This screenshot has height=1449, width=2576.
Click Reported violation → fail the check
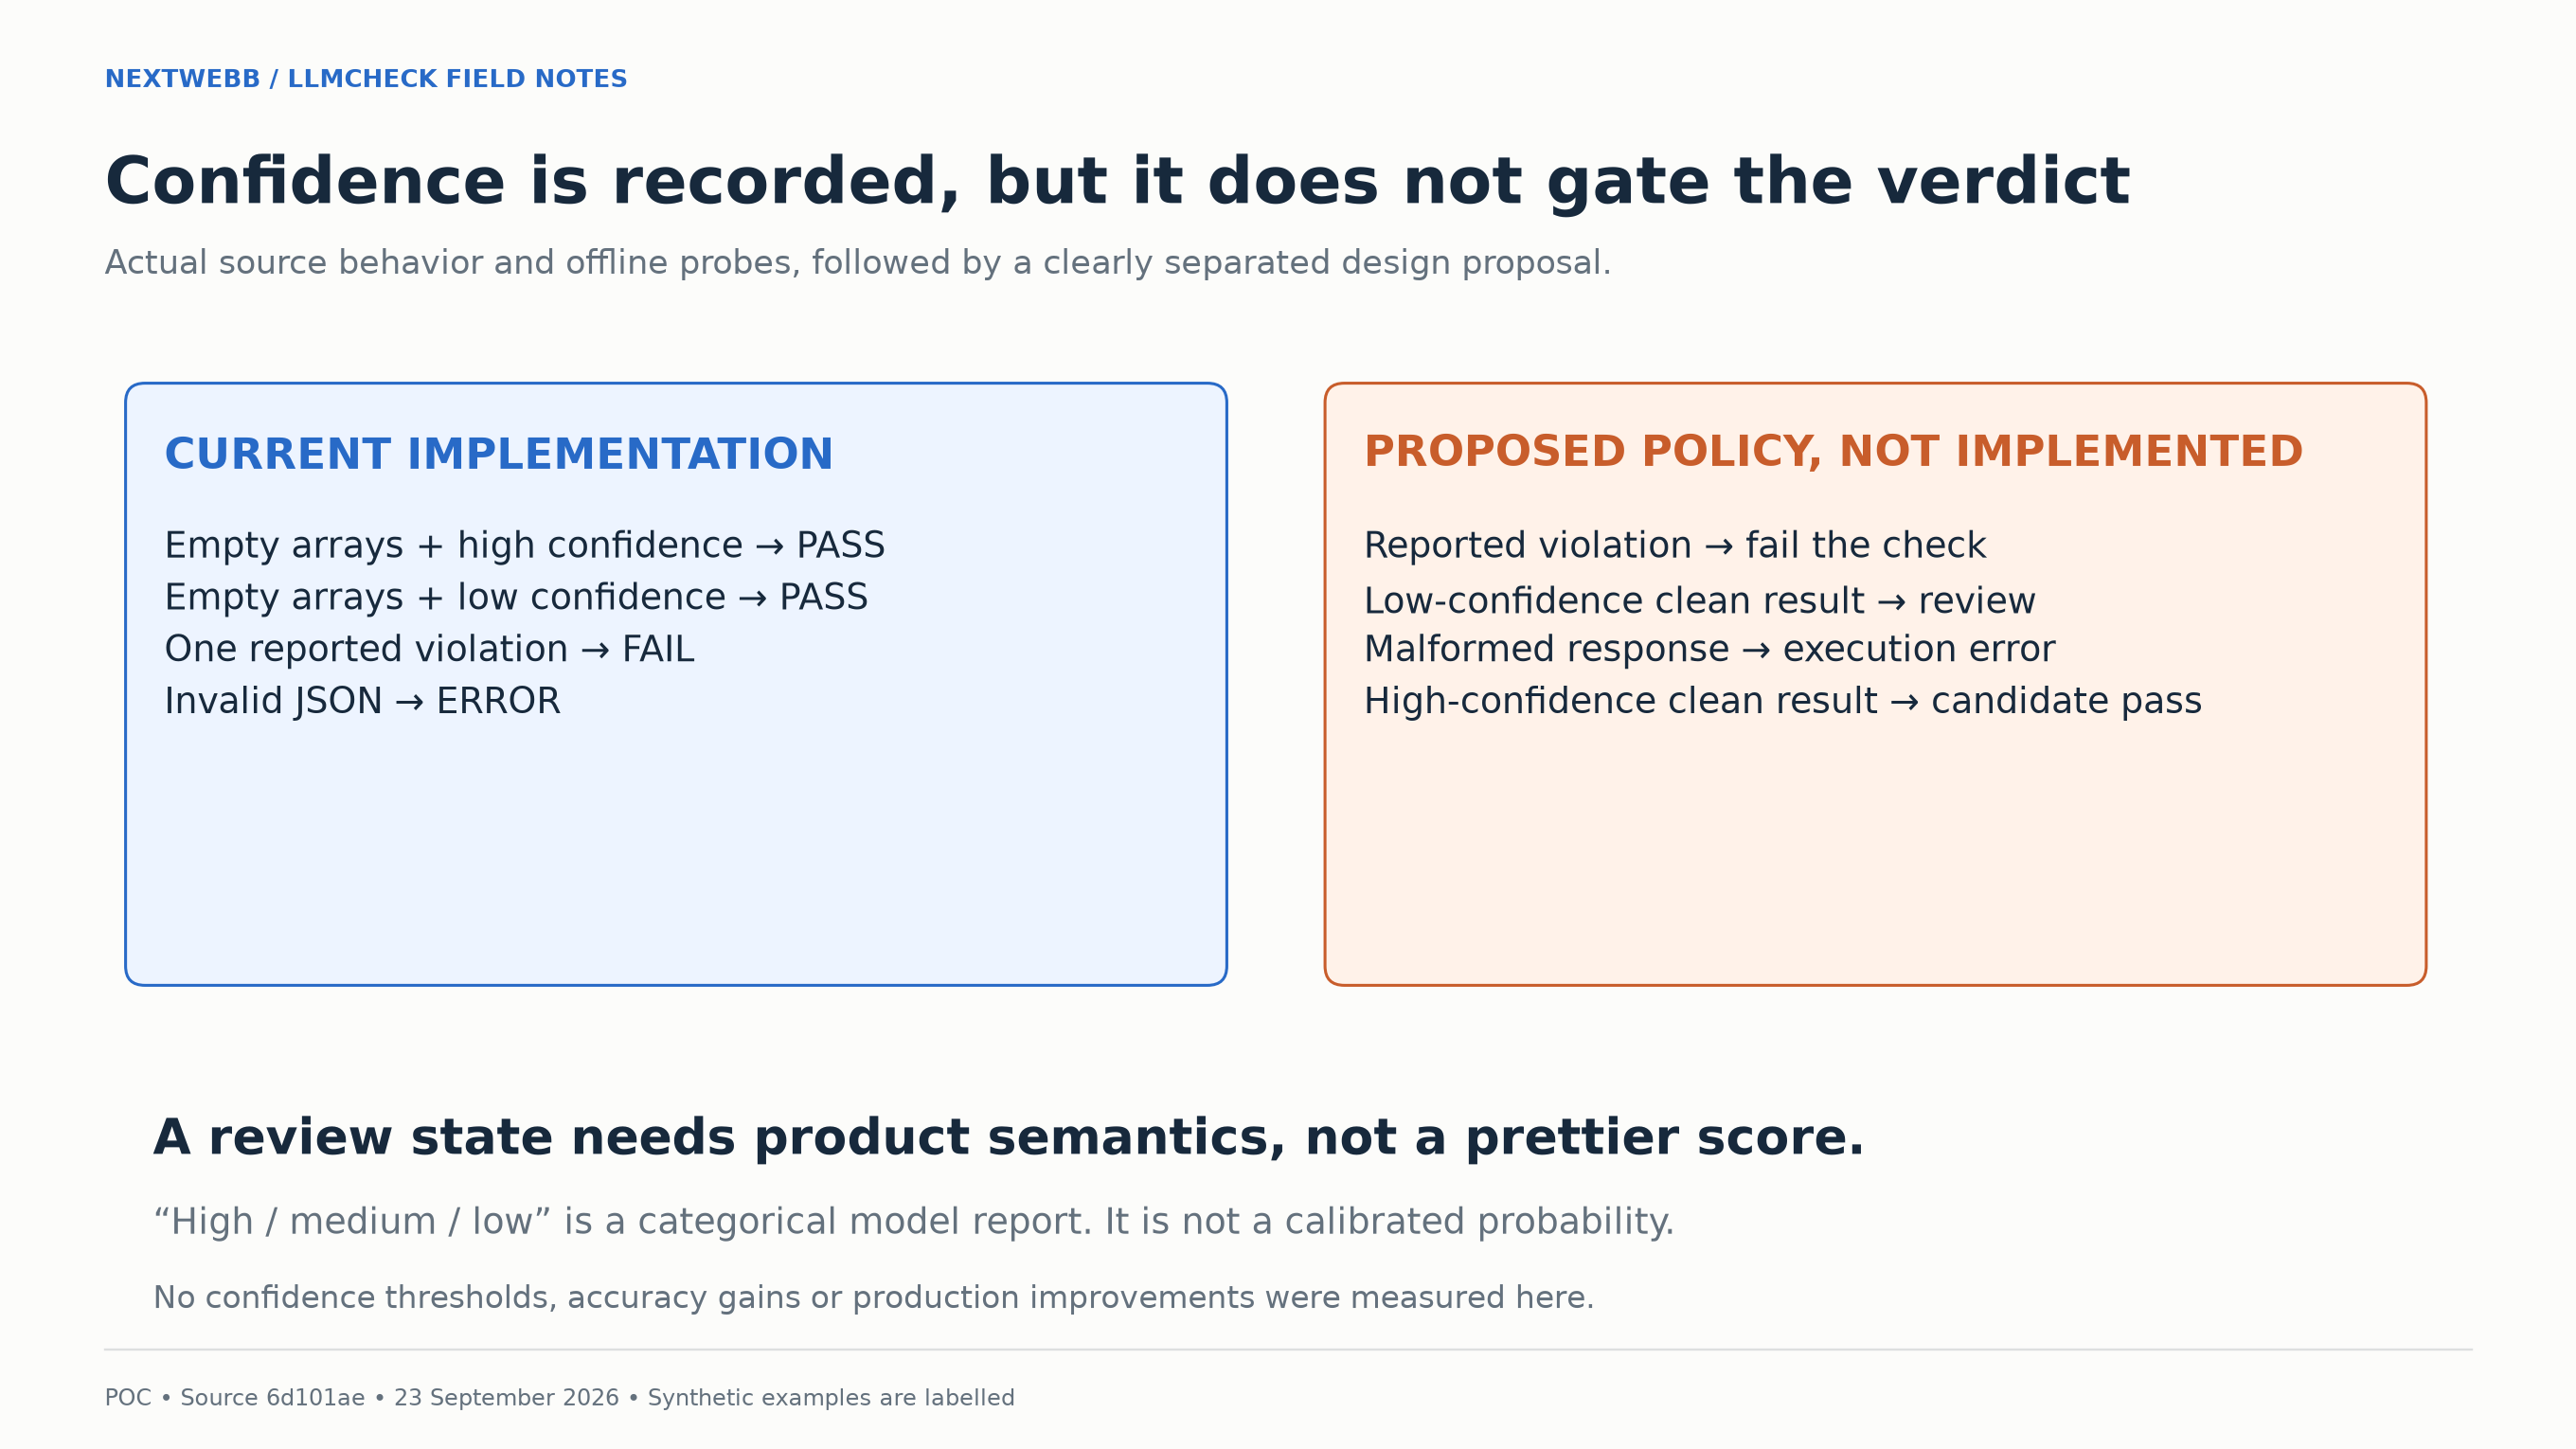coord(1675,545)
